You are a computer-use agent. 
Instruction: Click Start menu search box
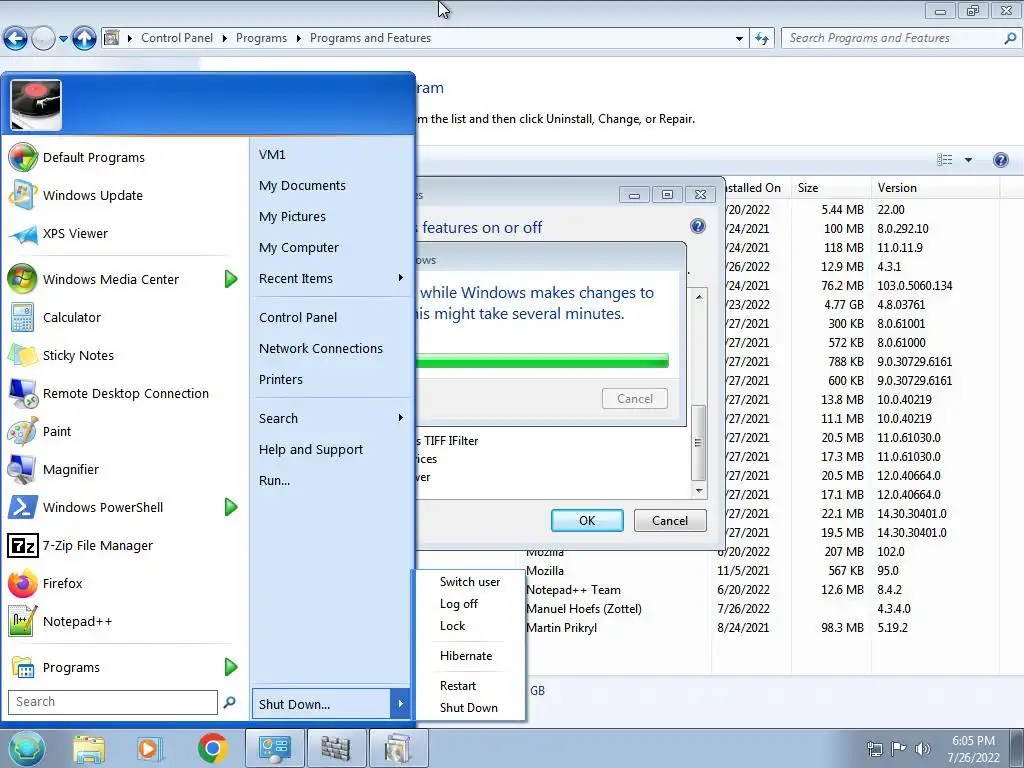[x=112, y=702]
